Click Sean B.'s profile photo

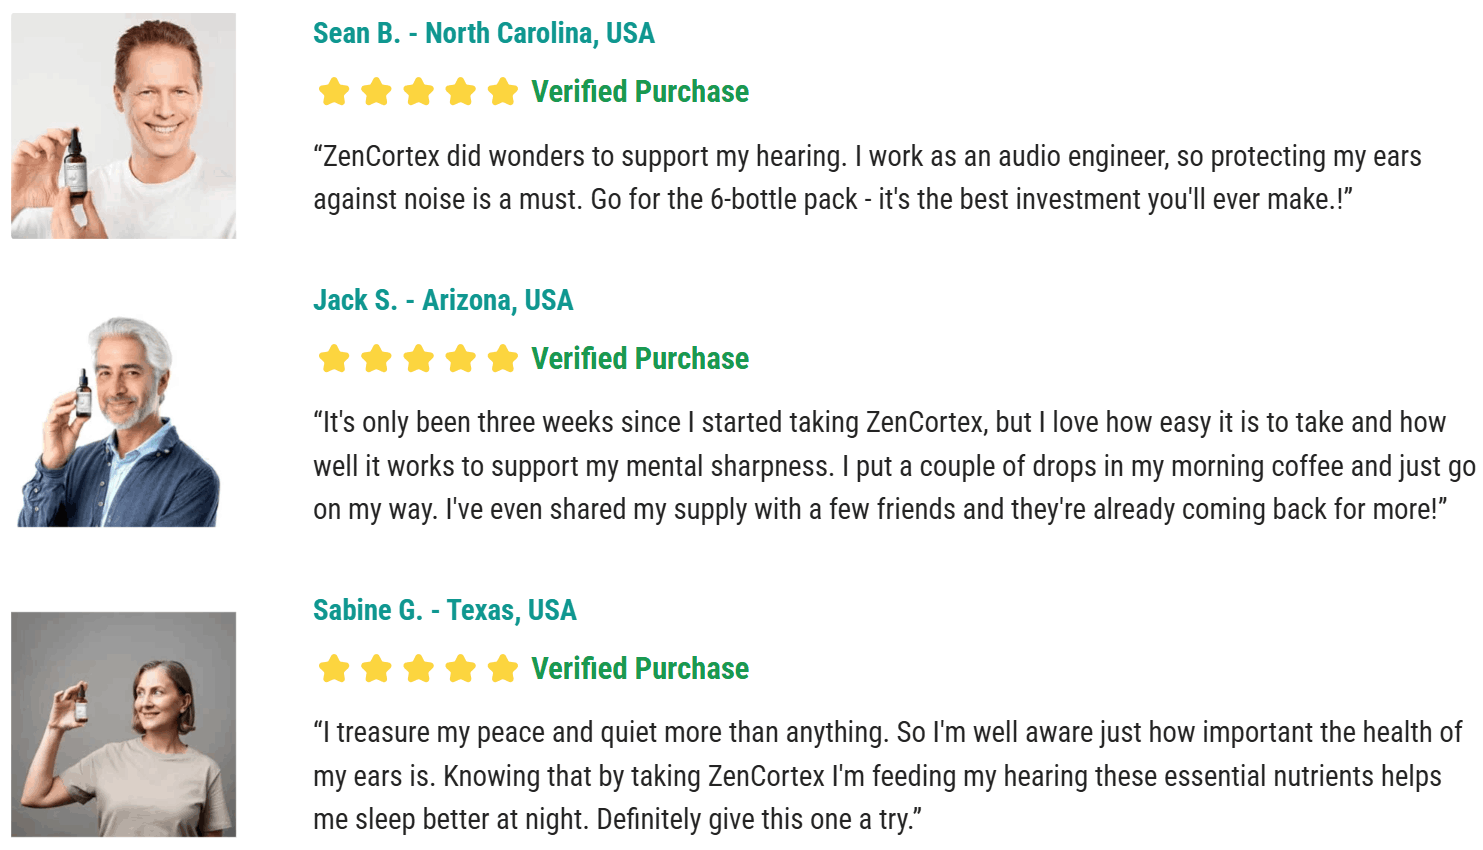[124, 125]
